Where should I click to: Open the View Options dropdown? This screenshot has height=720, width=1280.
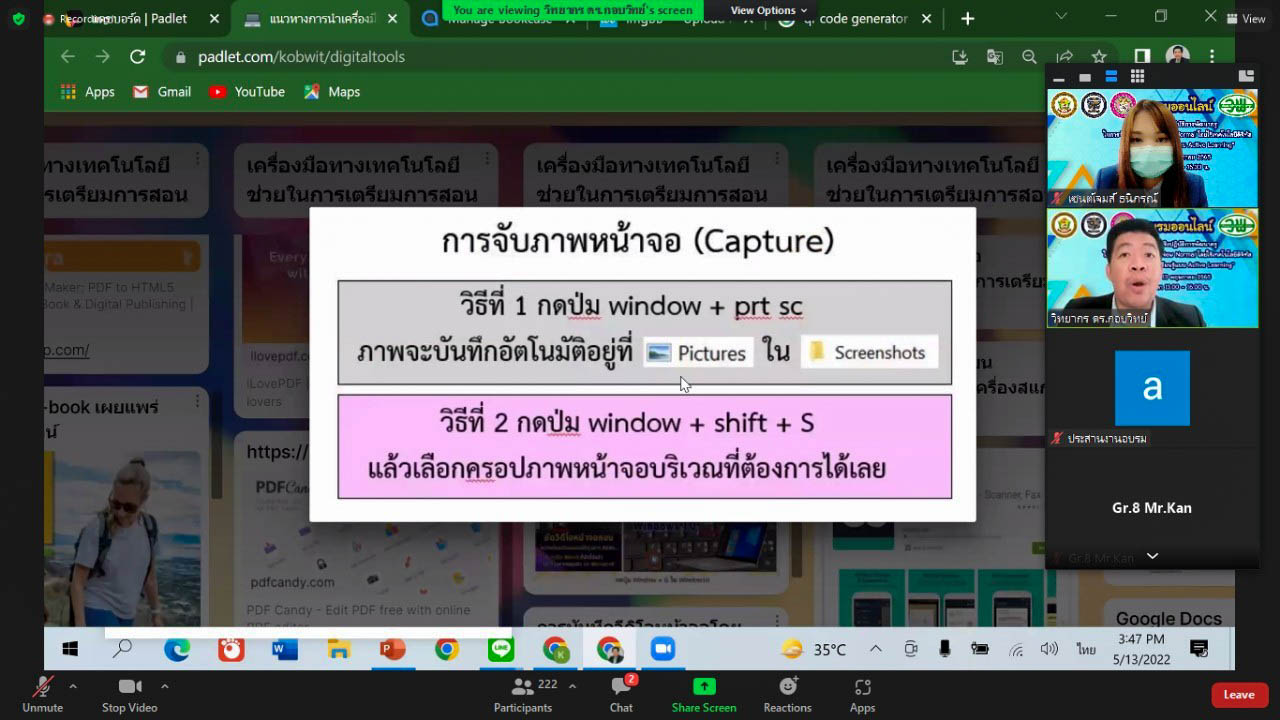tap(768, 10)
